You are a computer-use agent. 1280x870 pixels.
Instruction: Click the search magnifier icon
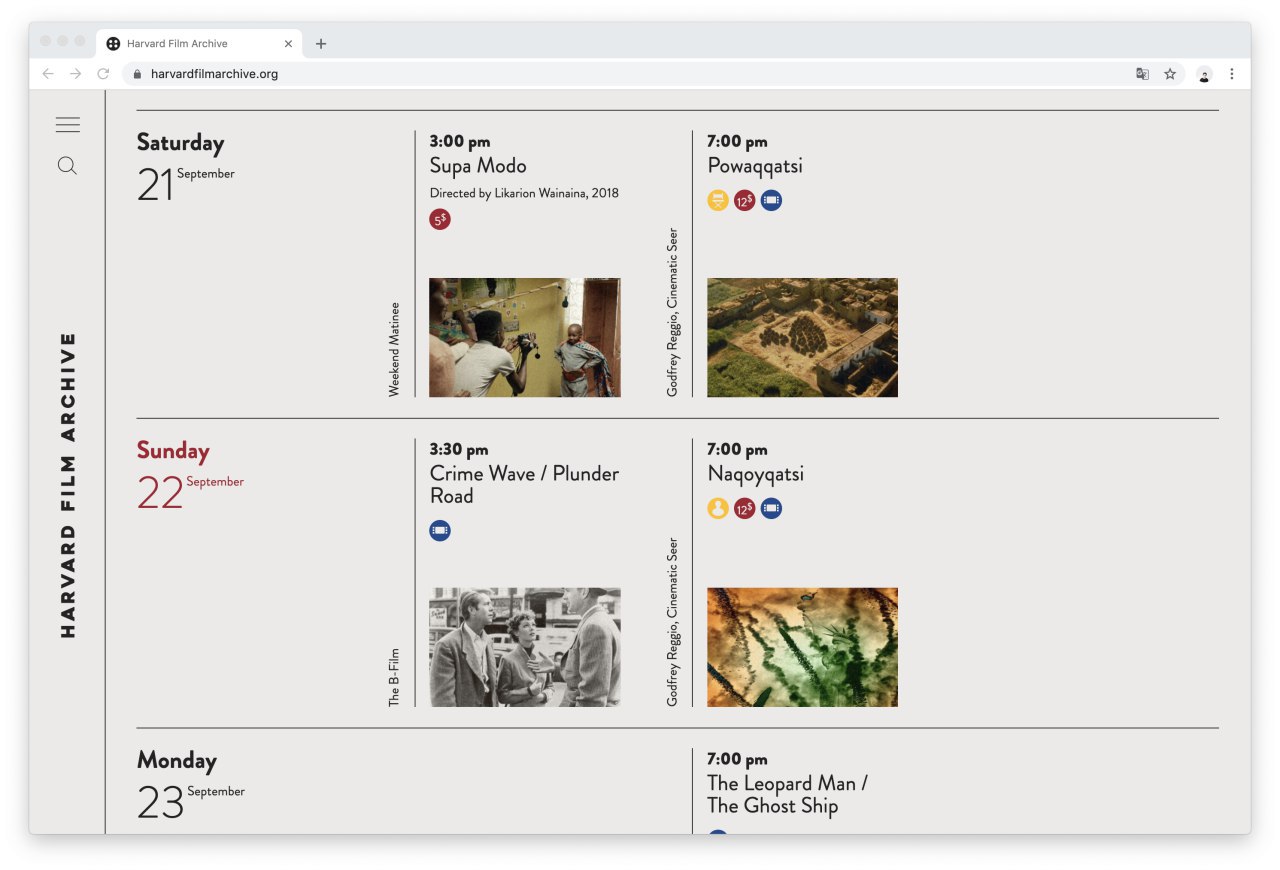click(x=67, y=166)
